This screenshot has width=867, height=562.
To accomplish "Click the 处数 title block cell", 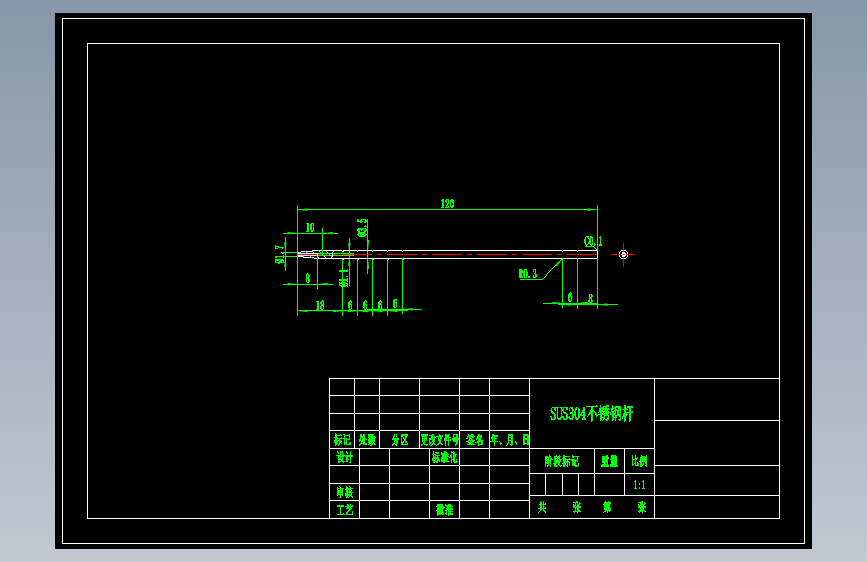I will point(367,440).
